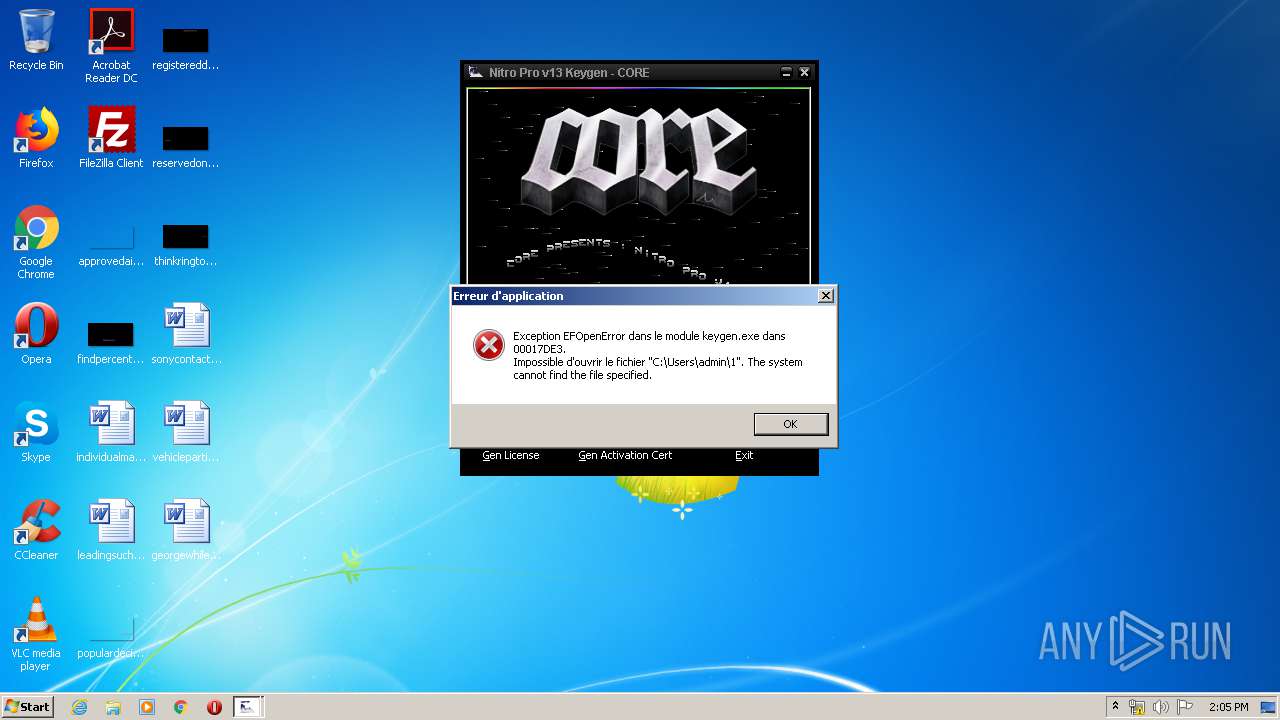Select the thinkringto... desktop file
This screenshot has width=1280, height=720.
tap(186, 244)
